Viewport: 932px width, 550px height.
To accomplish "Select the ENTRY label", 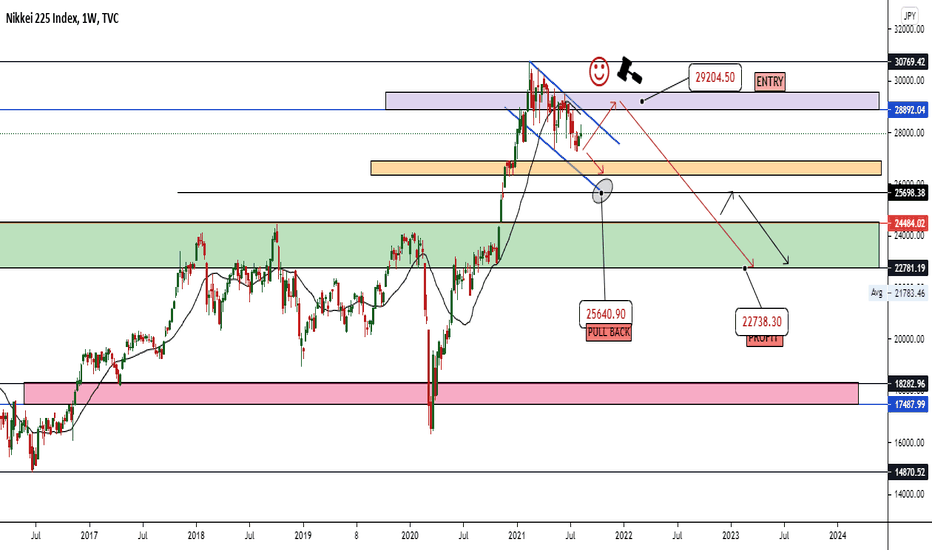I will pyautogui.click(x=770, y=81).
